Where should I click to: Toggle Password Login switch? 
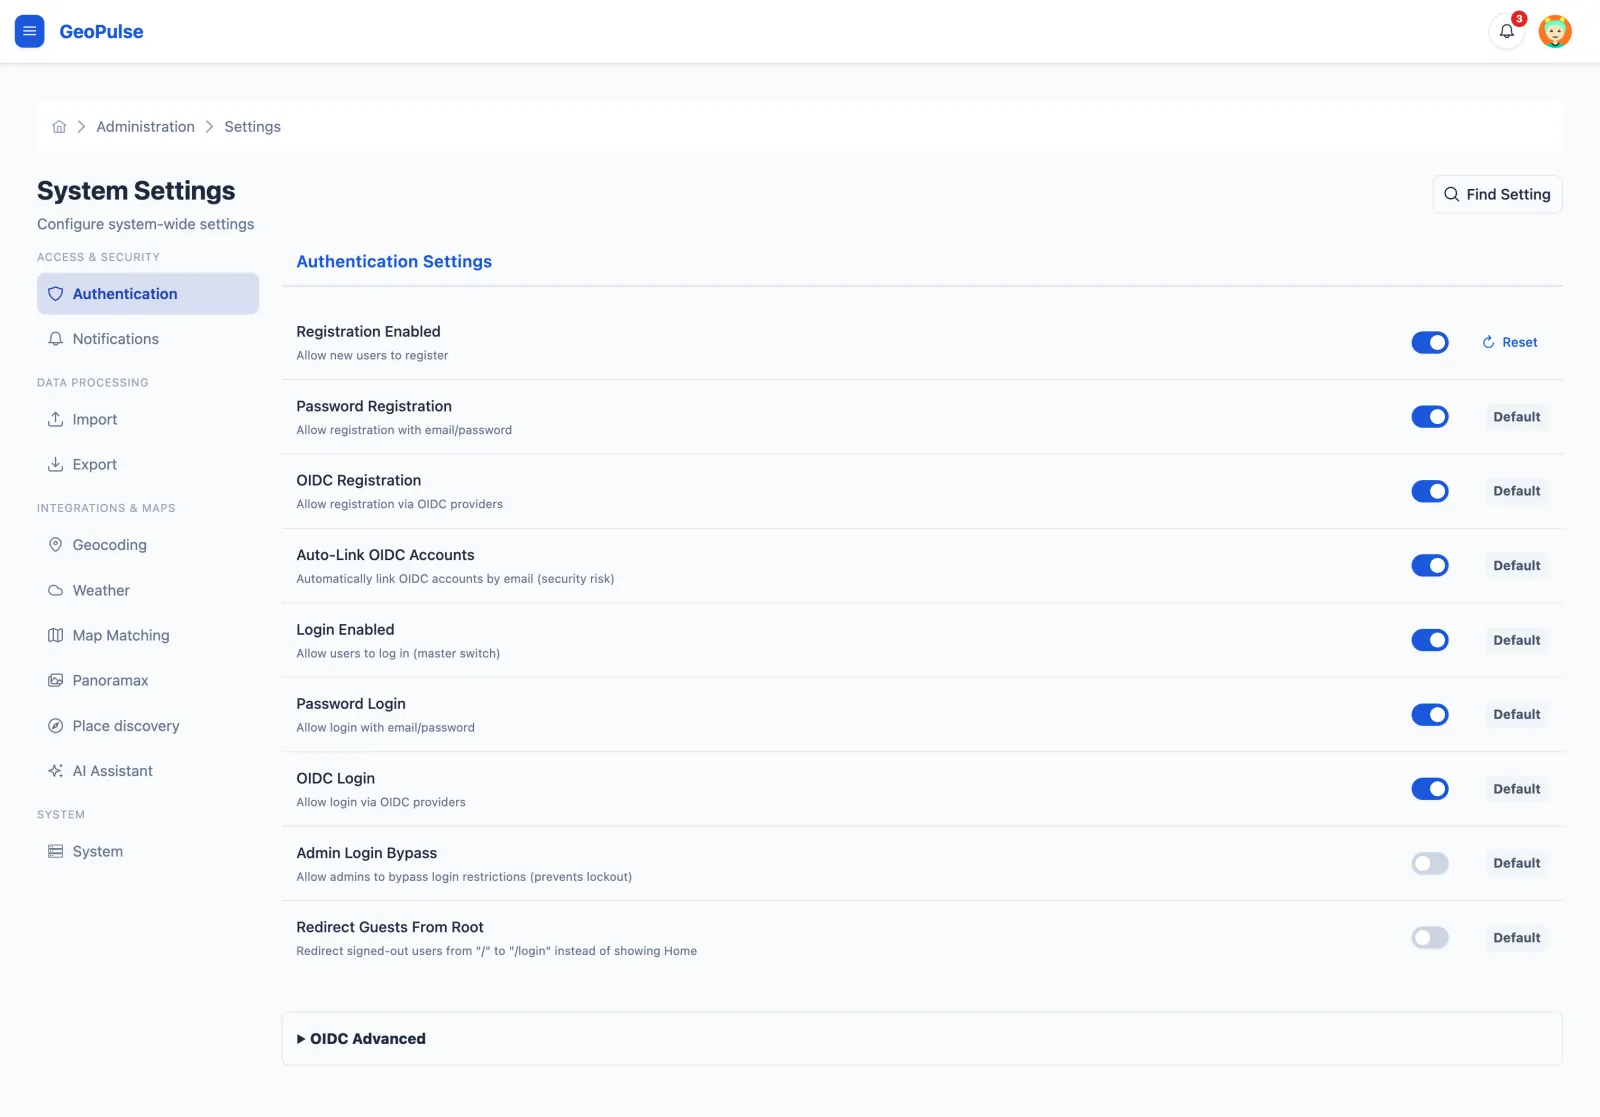(x=1430, y=715)
